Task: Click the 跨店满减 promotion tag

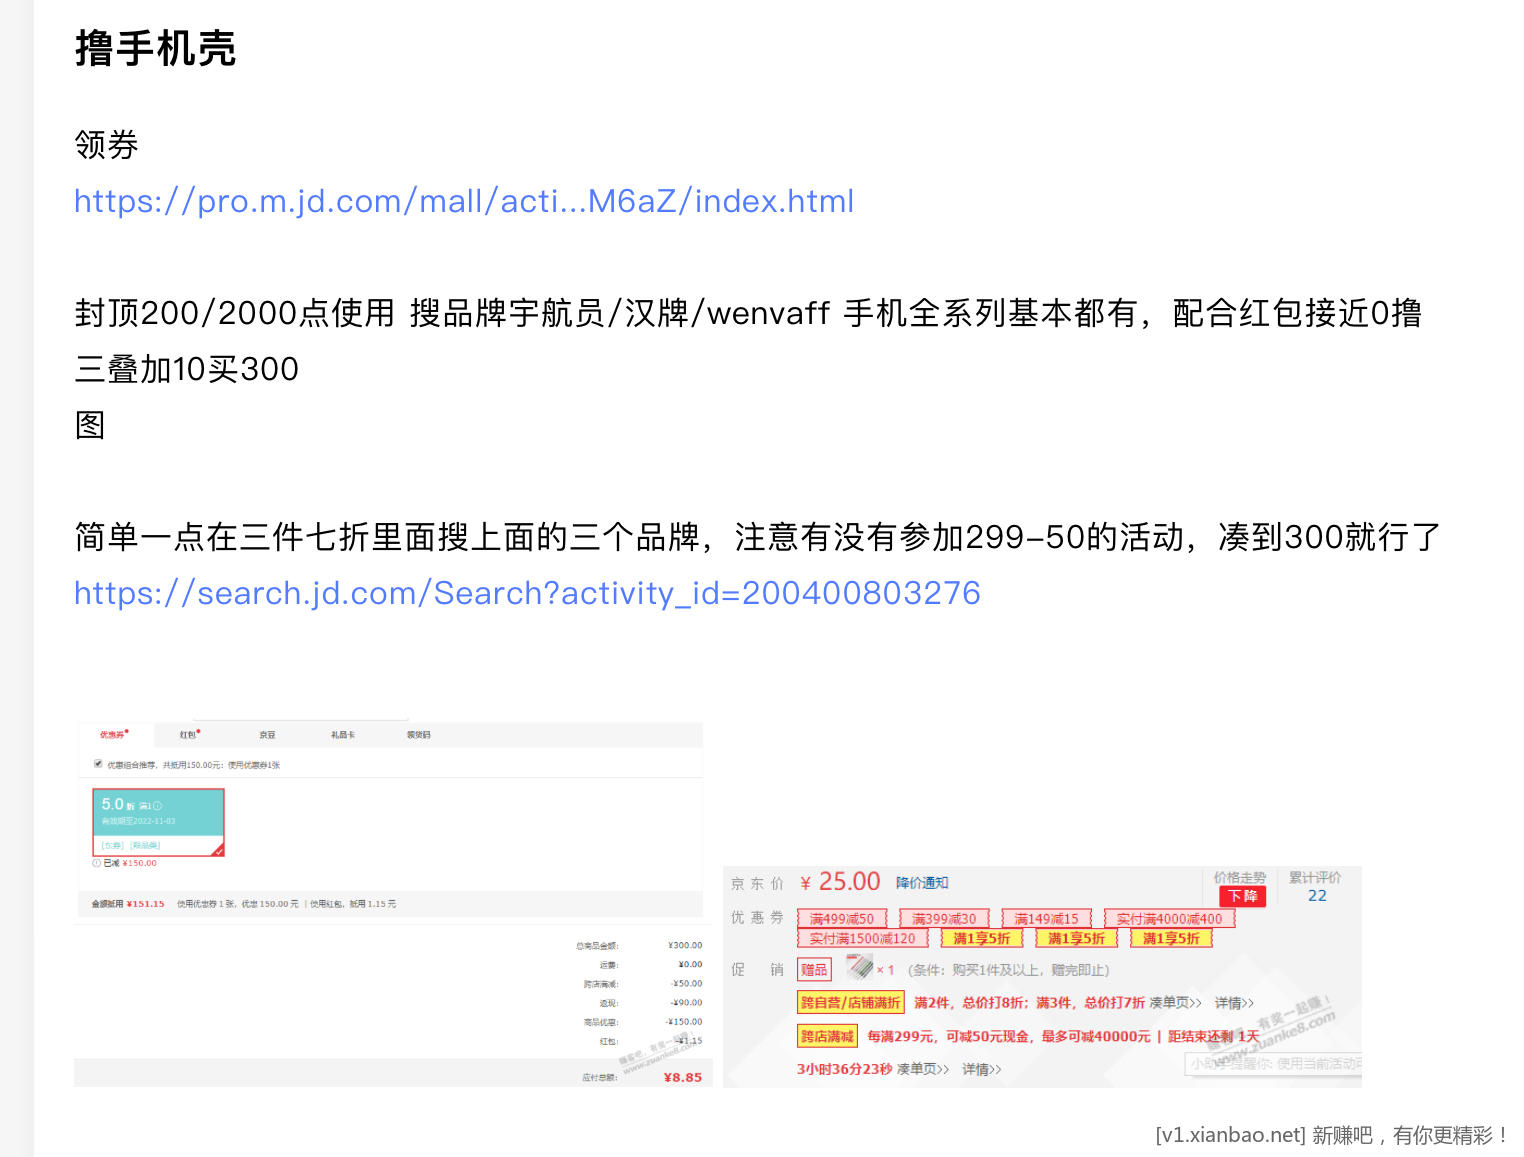Action: tap(827, 1036)
